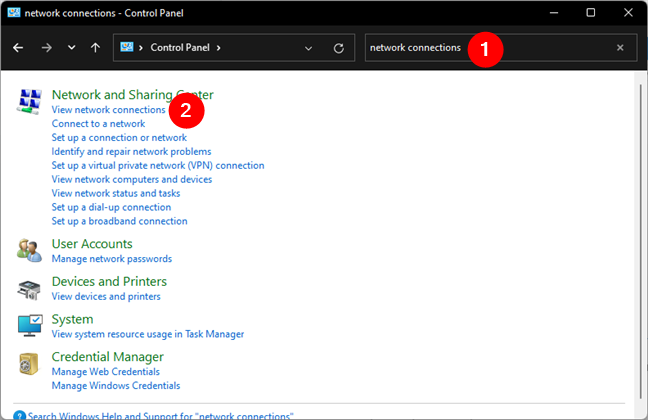The image size is (648, 420).
Task: Click the Control Panel icon in address bar
Action: (x=127, y=47)
